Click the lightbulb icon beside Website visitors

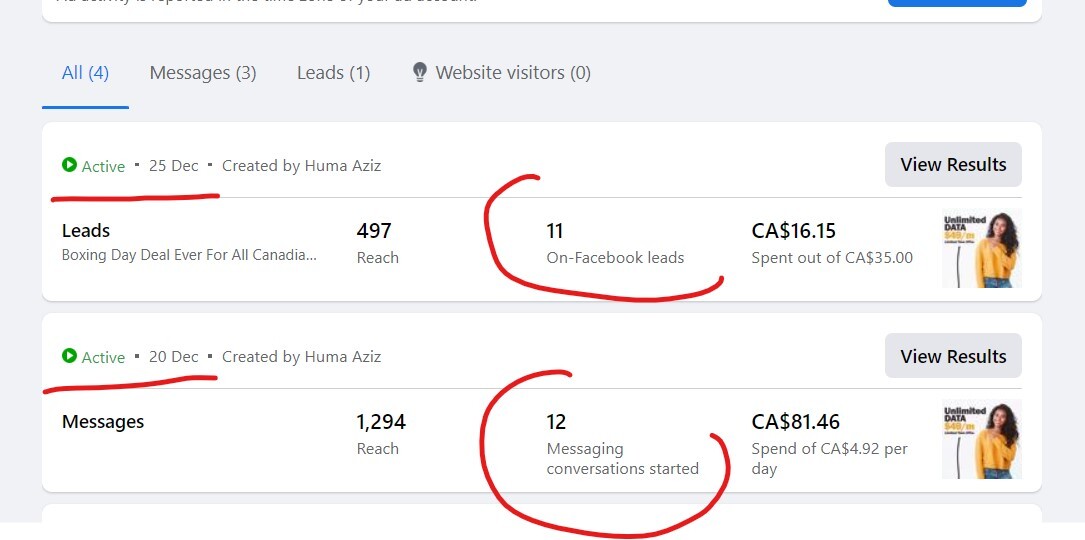point(420,73)
